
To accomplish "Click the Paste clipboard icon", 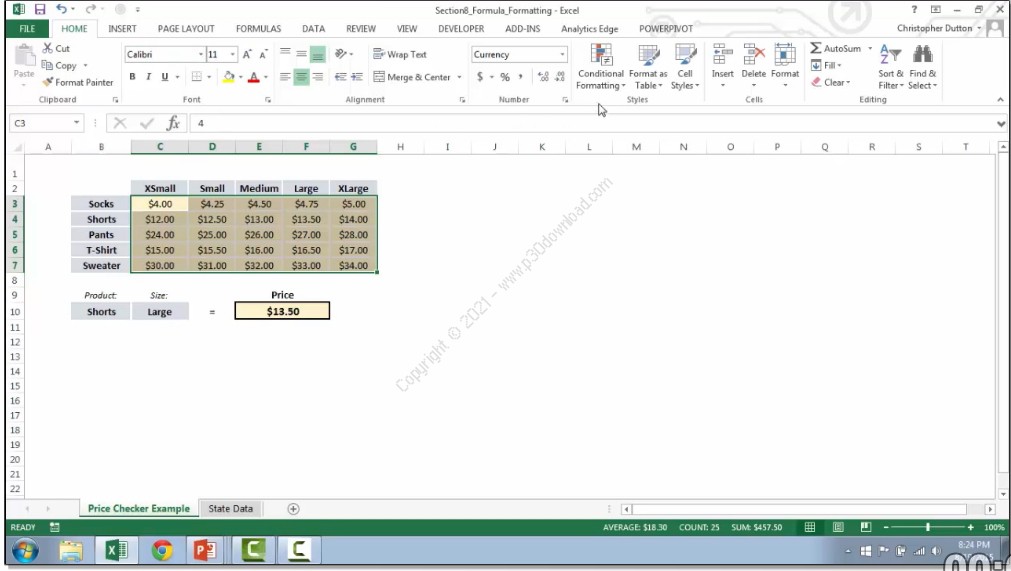I will tap(24, 57).
